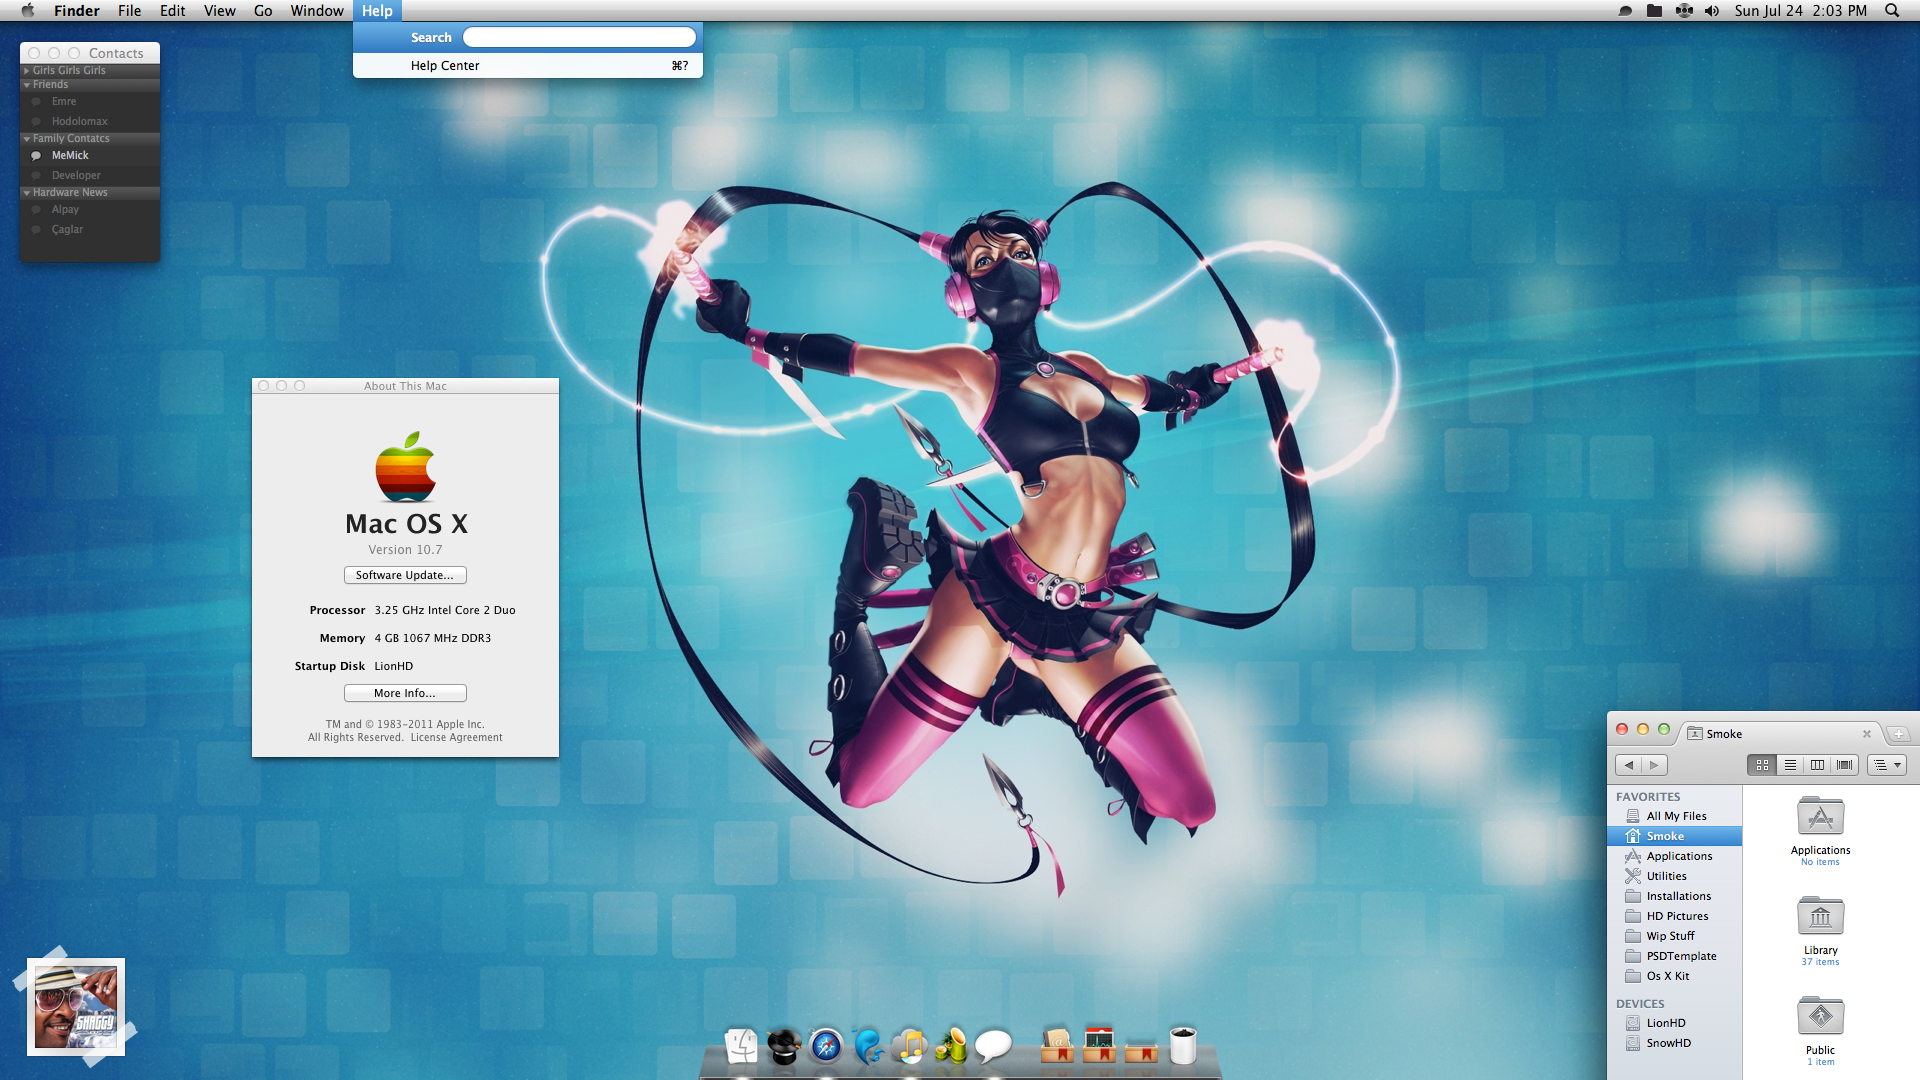This screenshot has width=1920, height=1080.
Task: Click the Help menu search field
Action: tap(579, 37)
